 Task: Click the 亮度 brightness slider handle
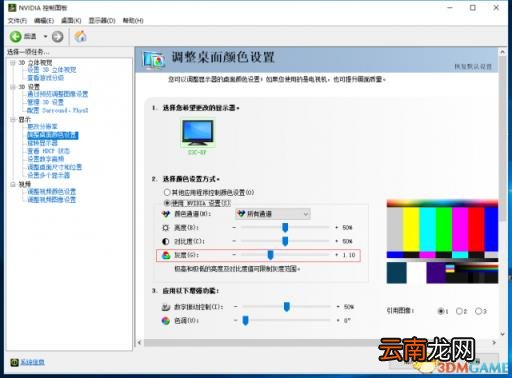tap(285, 228)
